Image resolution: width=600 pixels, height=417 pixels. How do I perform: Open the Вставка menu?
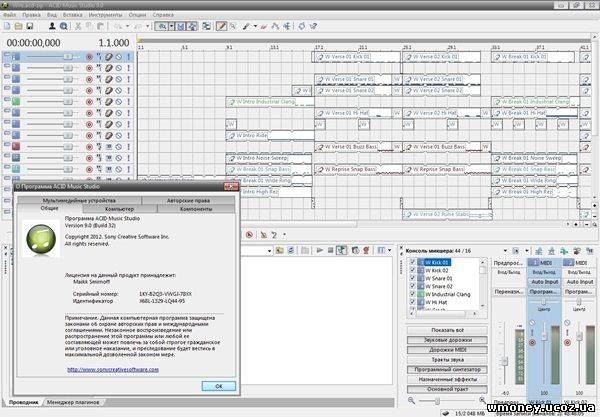pos(72,15)
